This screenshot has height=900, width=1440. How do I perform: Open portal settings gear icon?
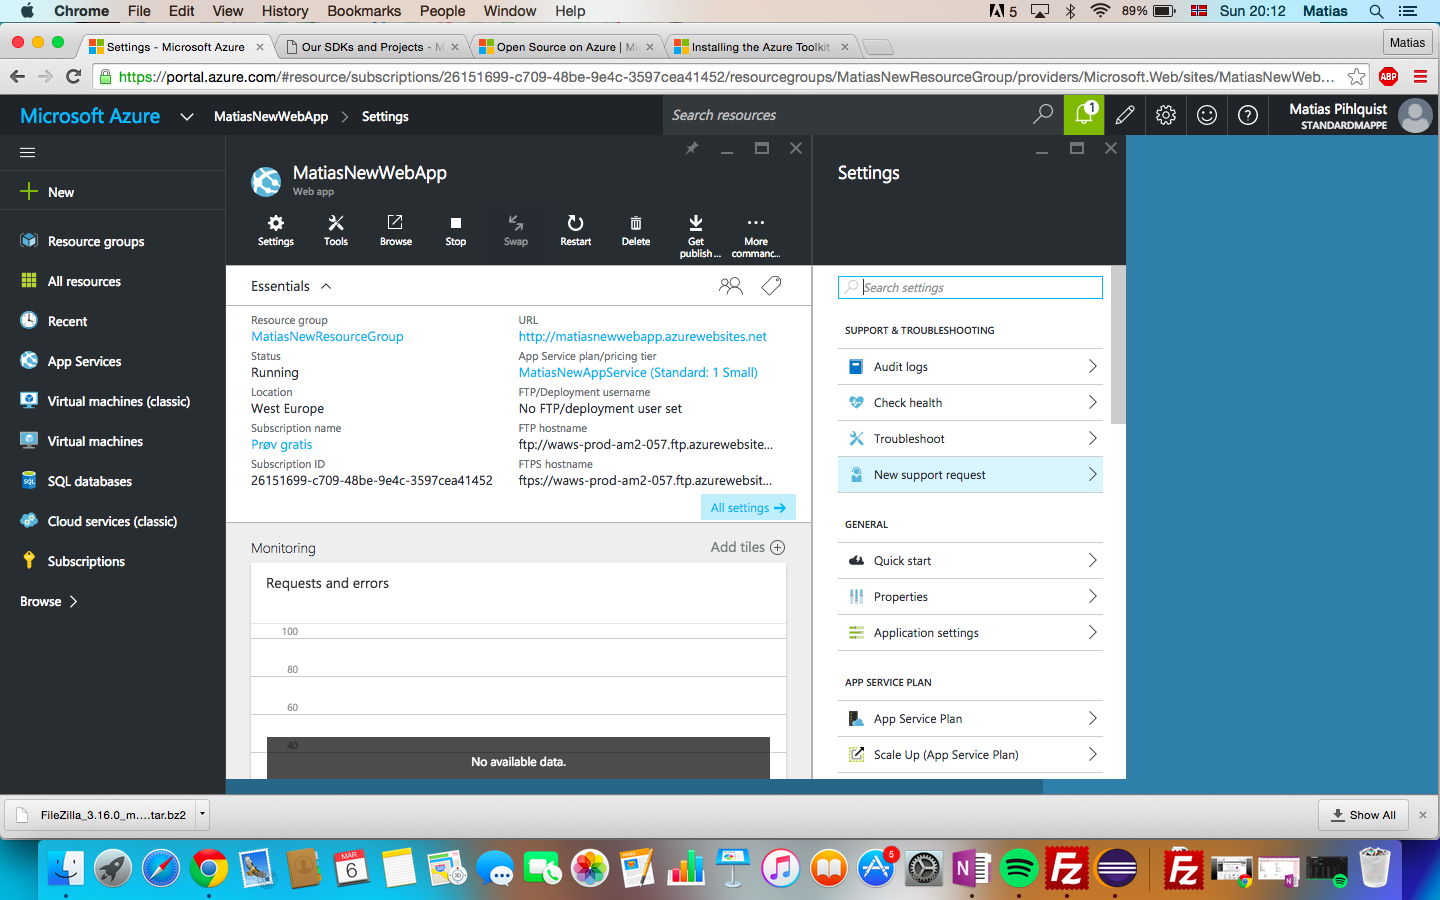click(x=1166, y=115)
